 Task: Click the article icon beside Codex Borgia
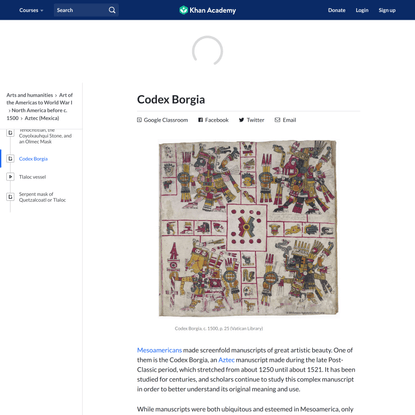pyautogui.click(x=10, y=159)
